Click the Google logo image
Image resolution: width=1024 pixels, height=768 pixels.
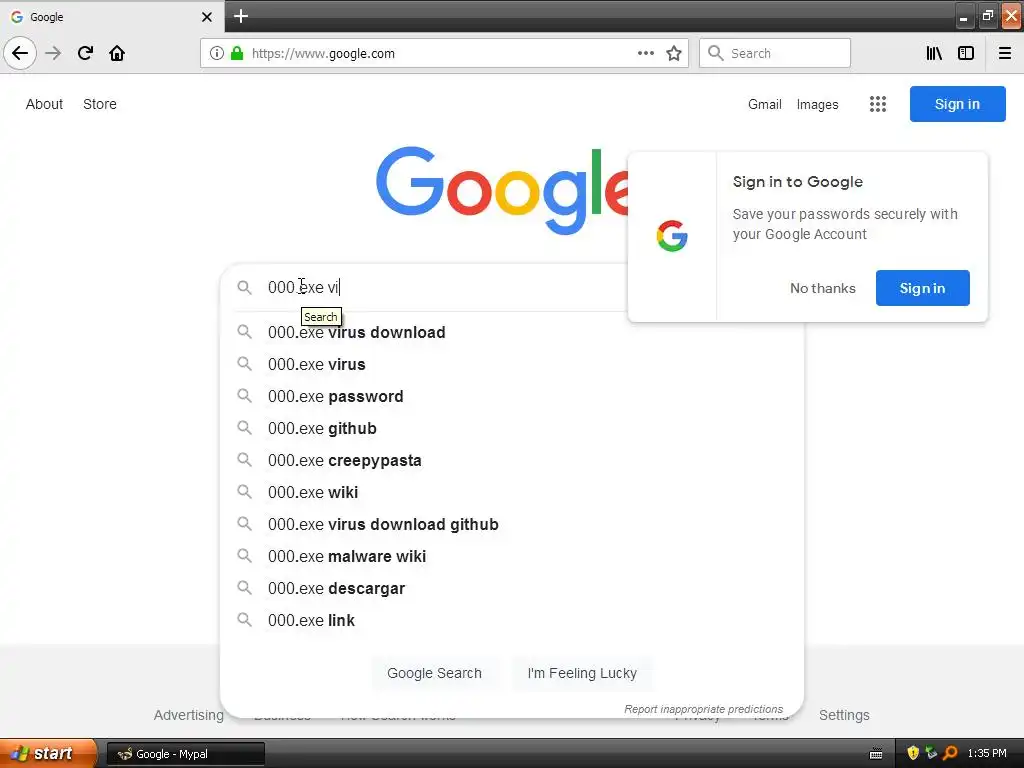[502, 189]
